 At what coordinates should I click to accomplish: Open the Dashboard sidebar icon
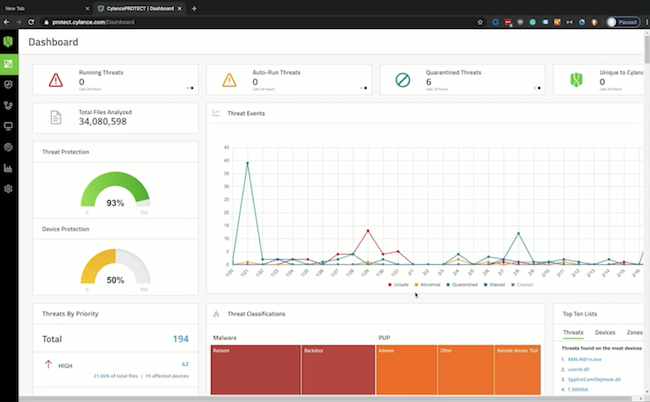(8, 64)
